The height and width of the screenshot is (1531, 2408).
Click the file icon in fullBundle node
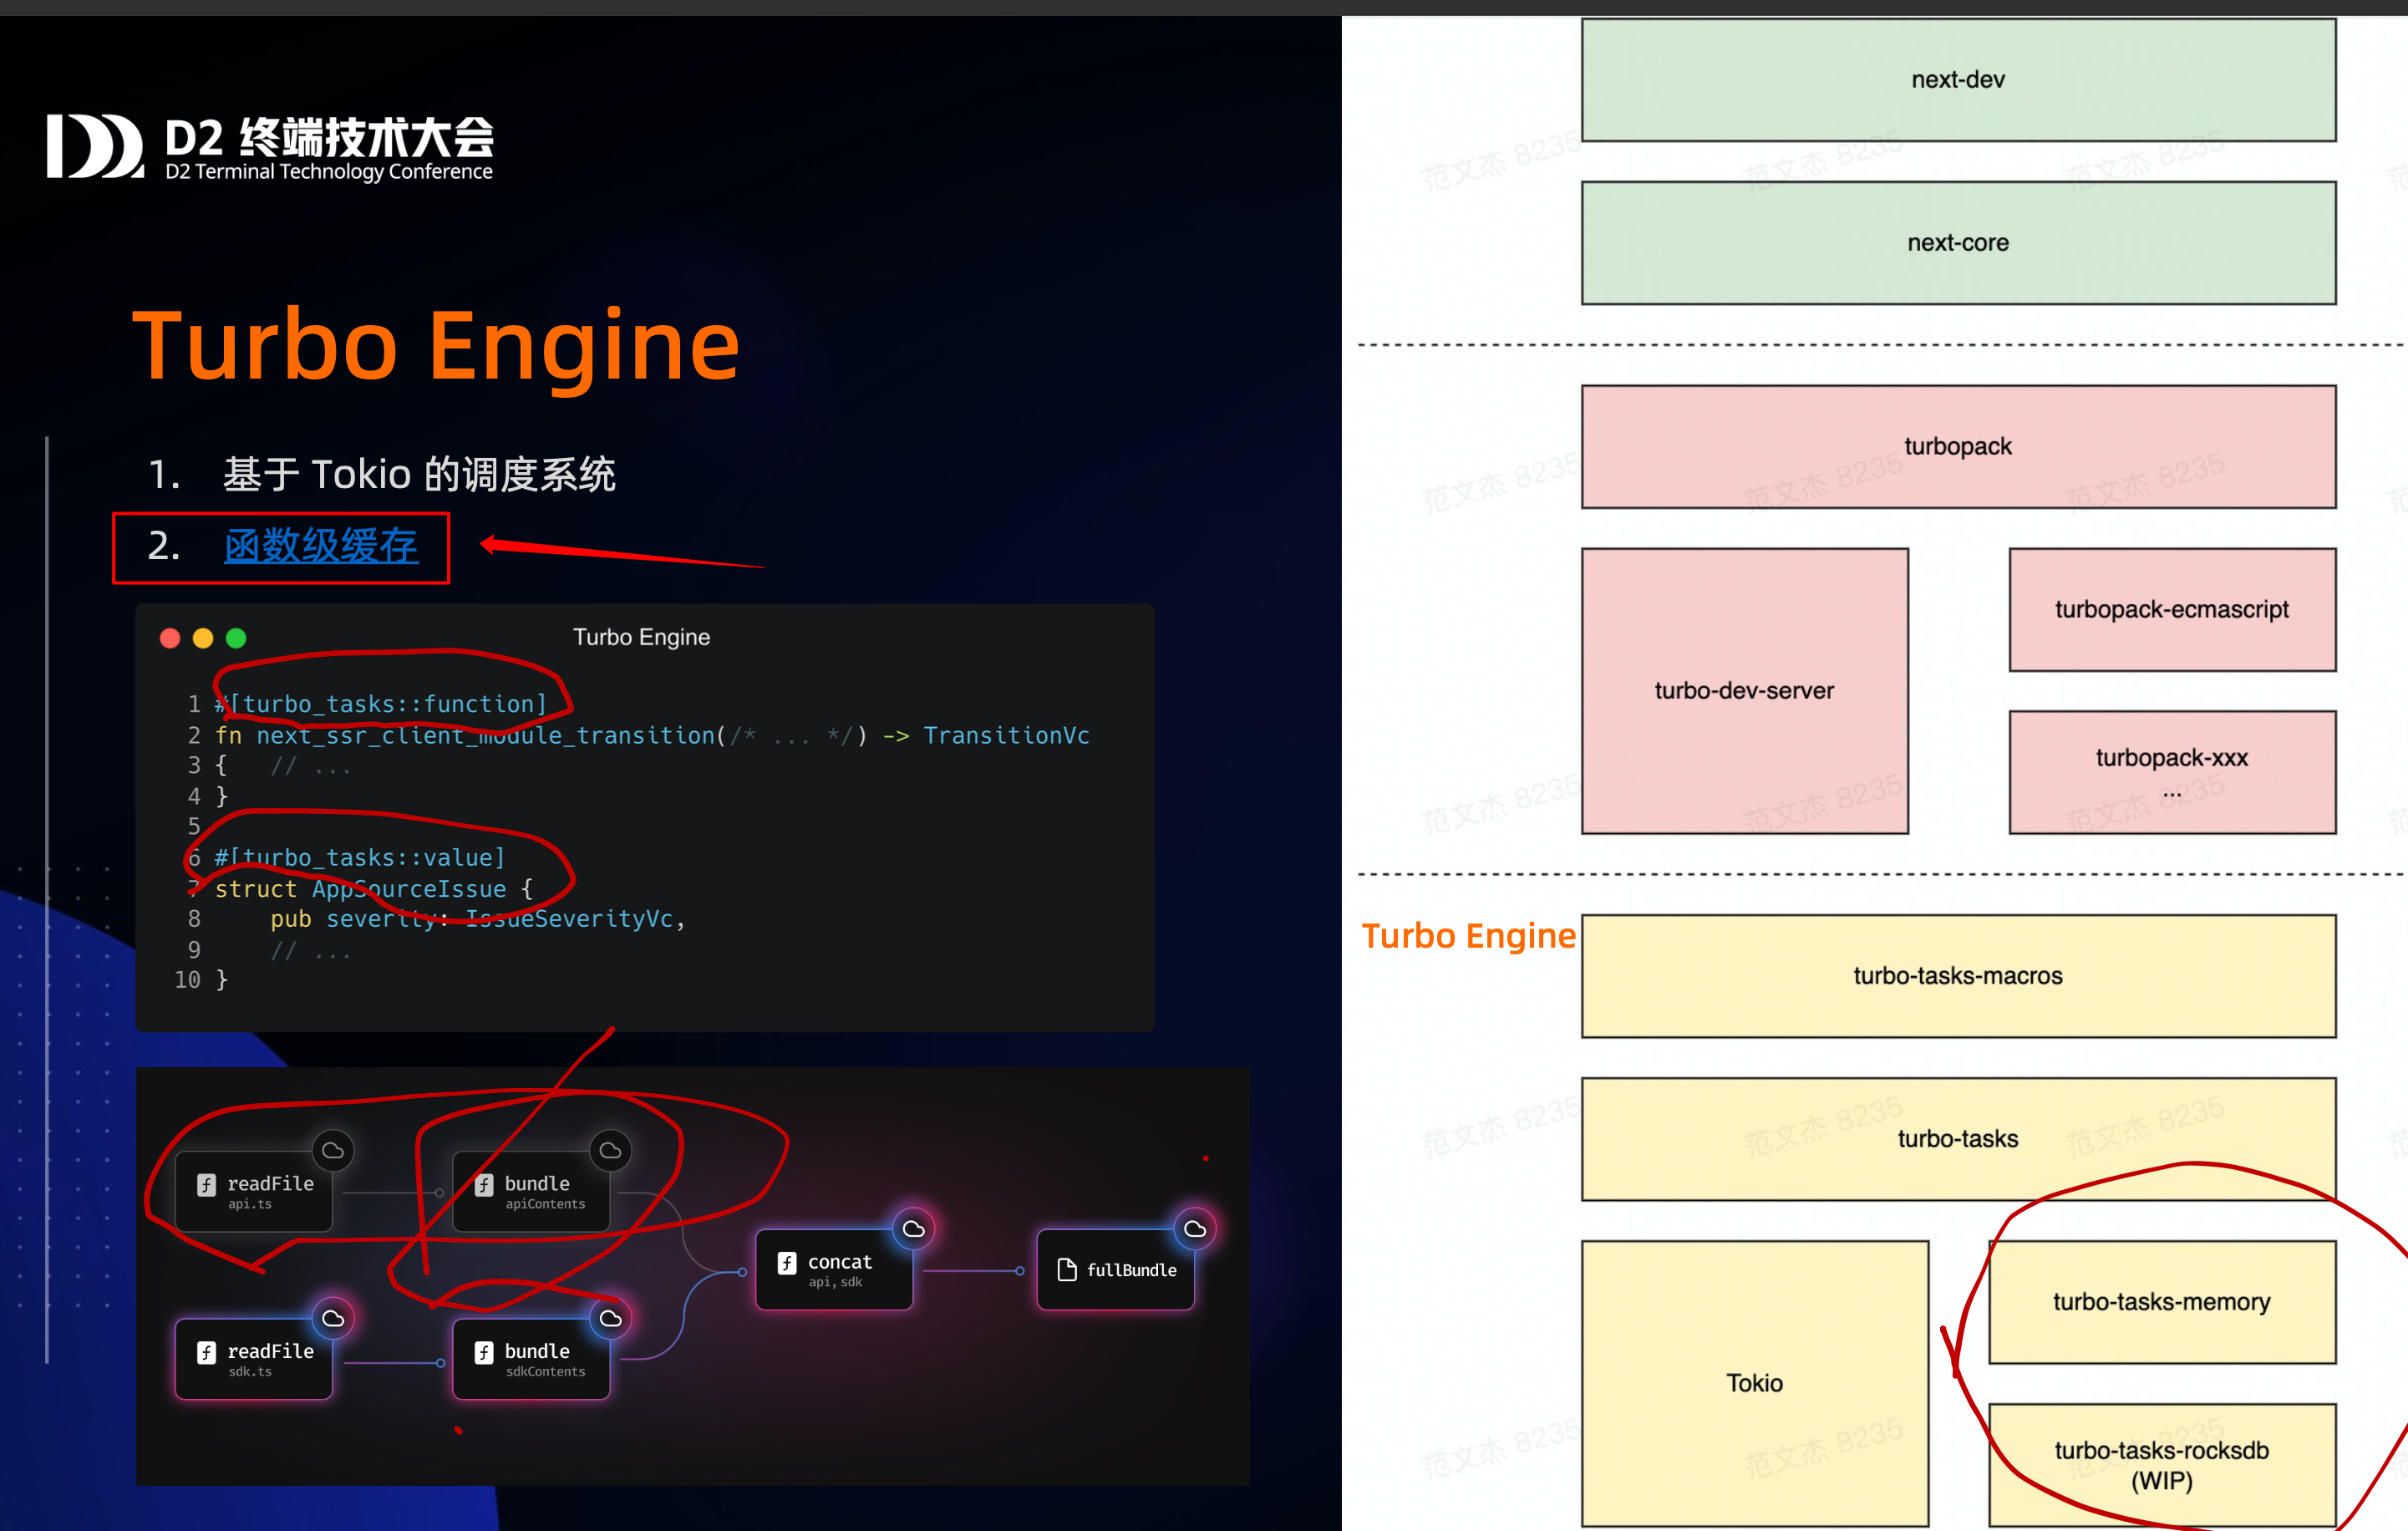click(x=1067, y=1270)
